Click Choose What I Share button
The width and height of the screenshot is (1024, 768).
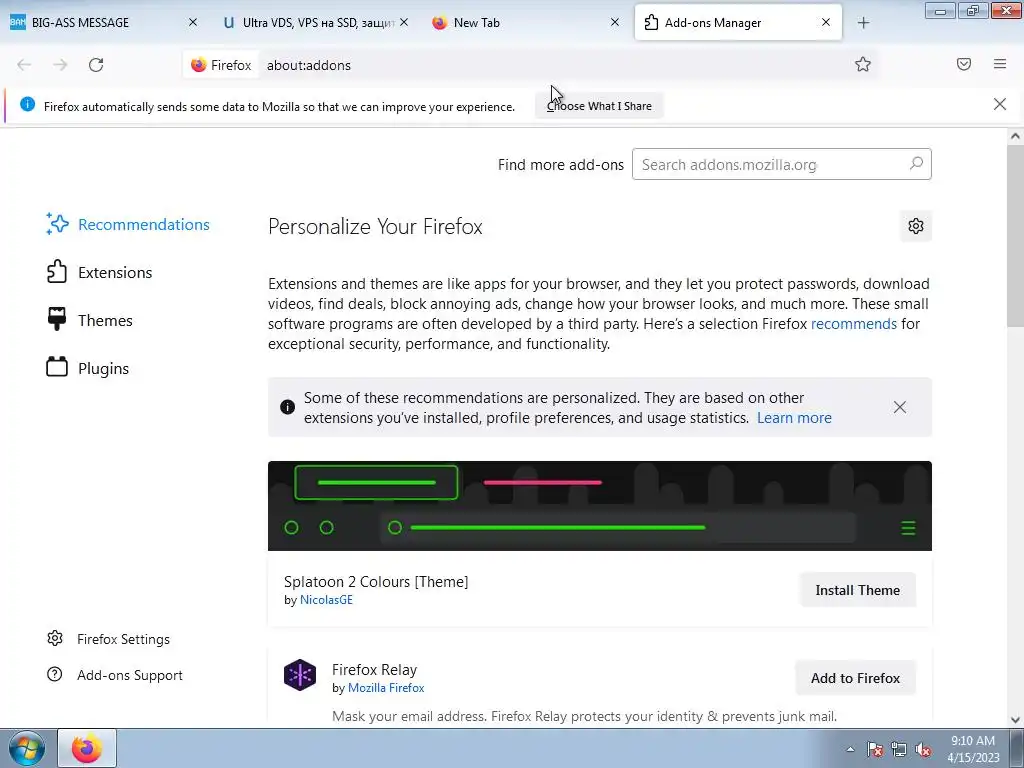(599, 106)
